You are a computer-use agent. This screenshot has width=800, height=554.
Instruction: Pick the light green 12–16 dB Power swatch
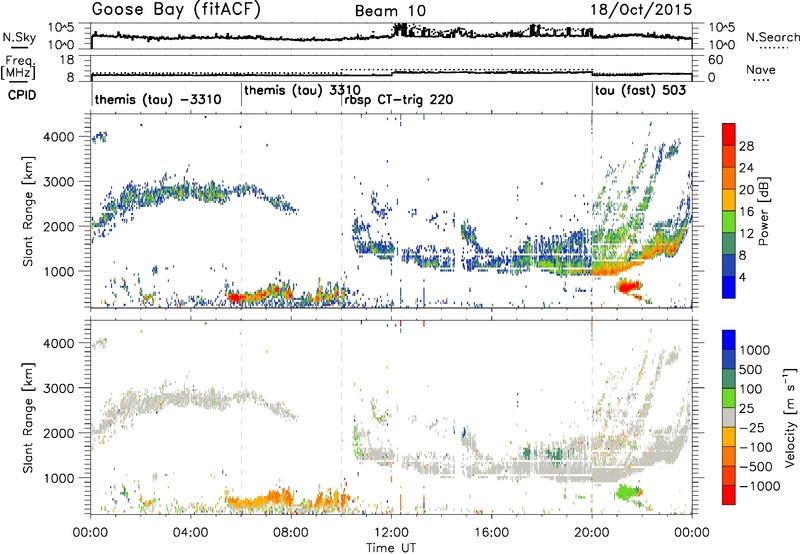[x=729, y=222]
